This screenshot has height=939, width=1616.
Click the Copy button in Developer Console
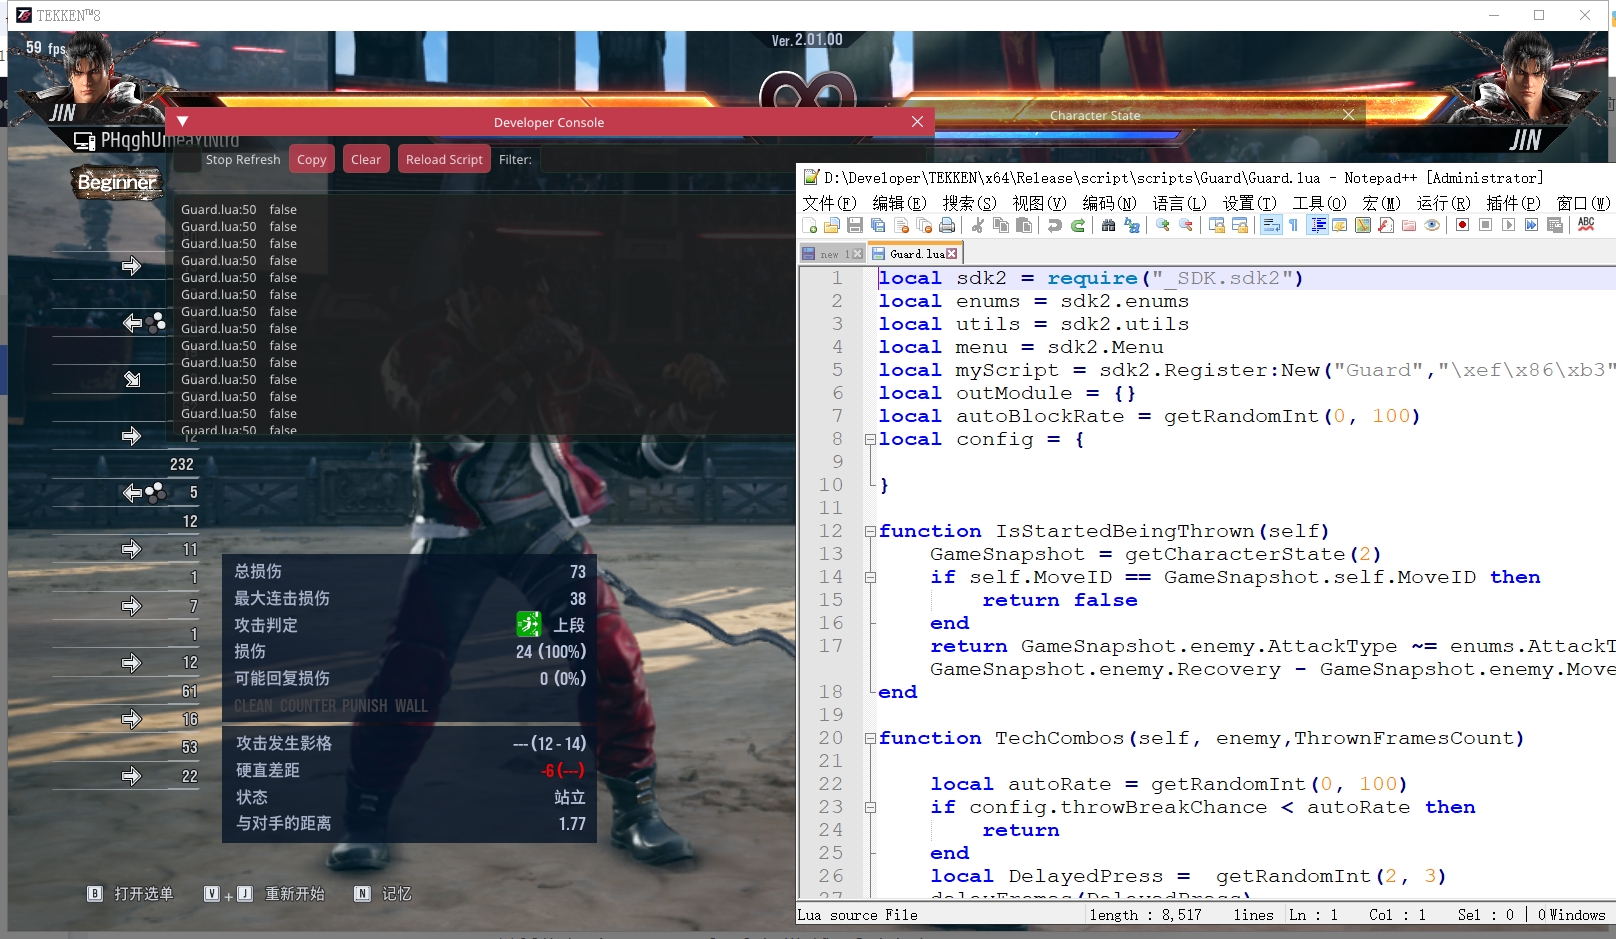(312, 159)
